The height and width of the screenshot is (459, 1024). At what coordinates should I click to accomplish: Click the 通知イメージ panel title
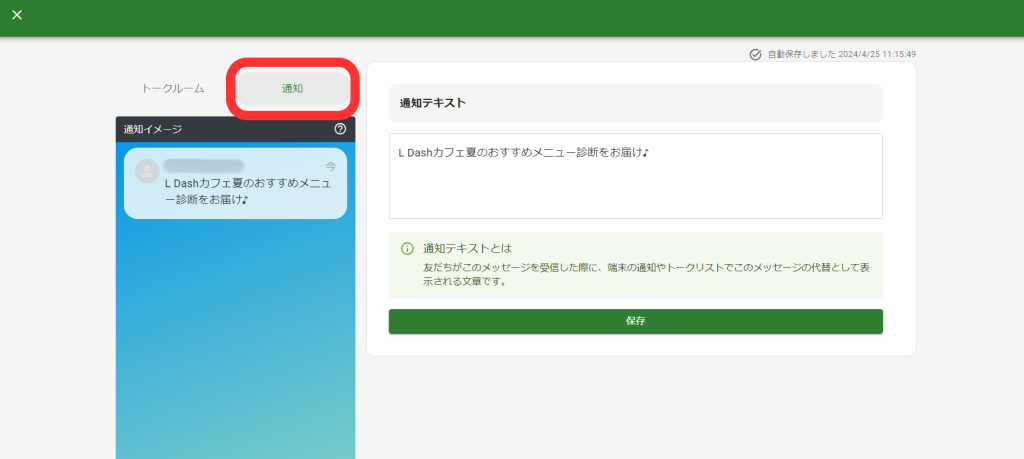(153, 129)
